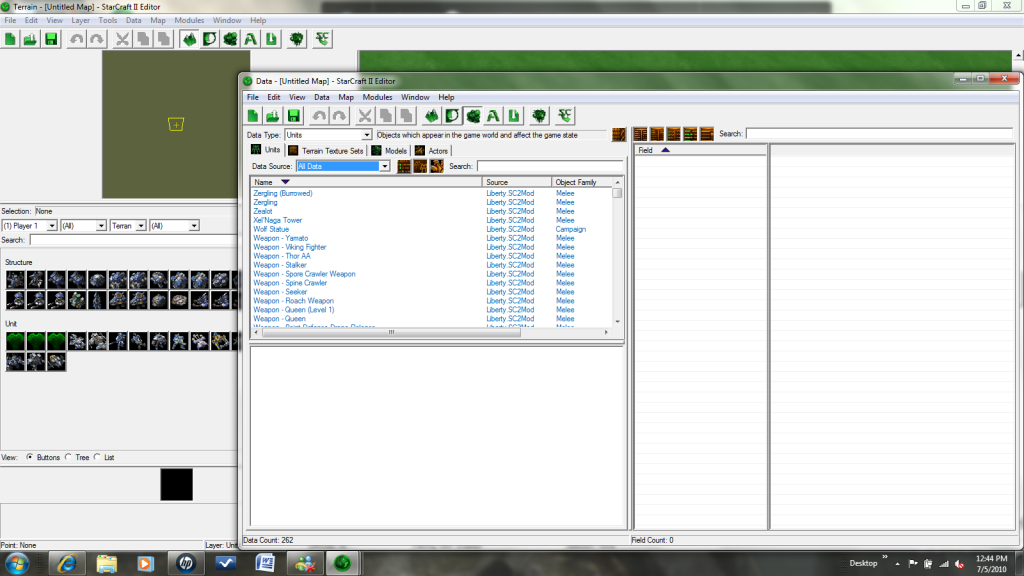The height and width of the screenshot is (576, 1024).
Task: Click first view icon left of Field search
Action: pyautogui.click(x=641, y=134)
